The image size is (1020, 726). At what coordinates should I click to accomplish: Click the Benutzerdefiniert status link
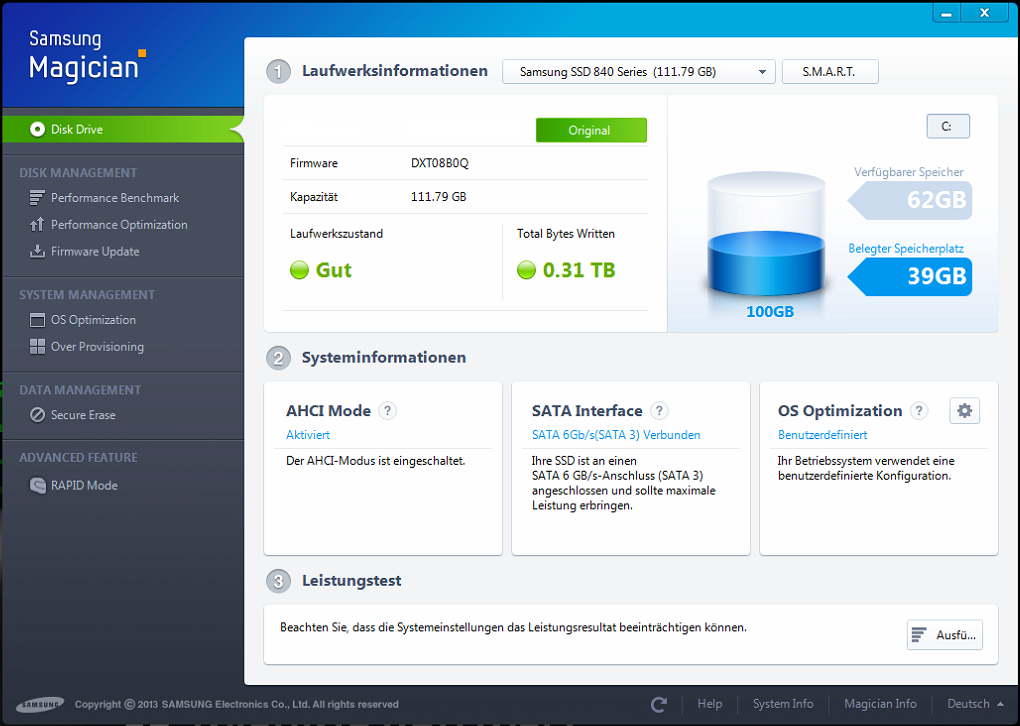coord(822,435)
